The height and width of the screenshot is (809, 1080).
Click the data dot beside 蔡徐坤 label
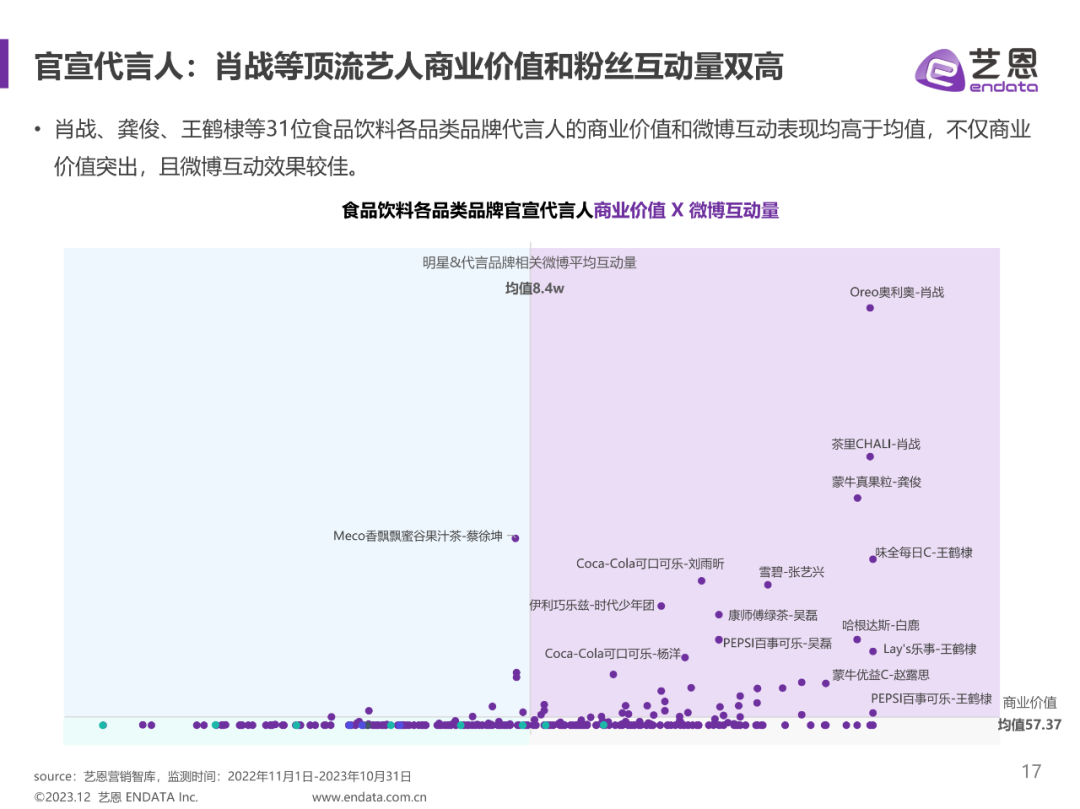click(515, 538)
